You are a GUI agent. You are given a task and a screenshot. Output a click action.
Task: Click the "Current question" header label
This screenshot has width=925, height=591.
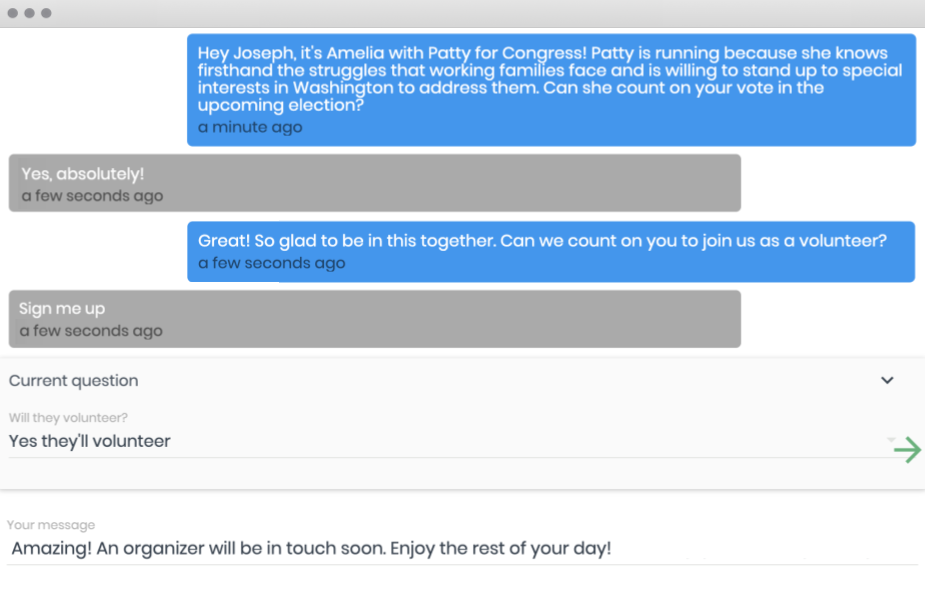click(x=74, y=381)
